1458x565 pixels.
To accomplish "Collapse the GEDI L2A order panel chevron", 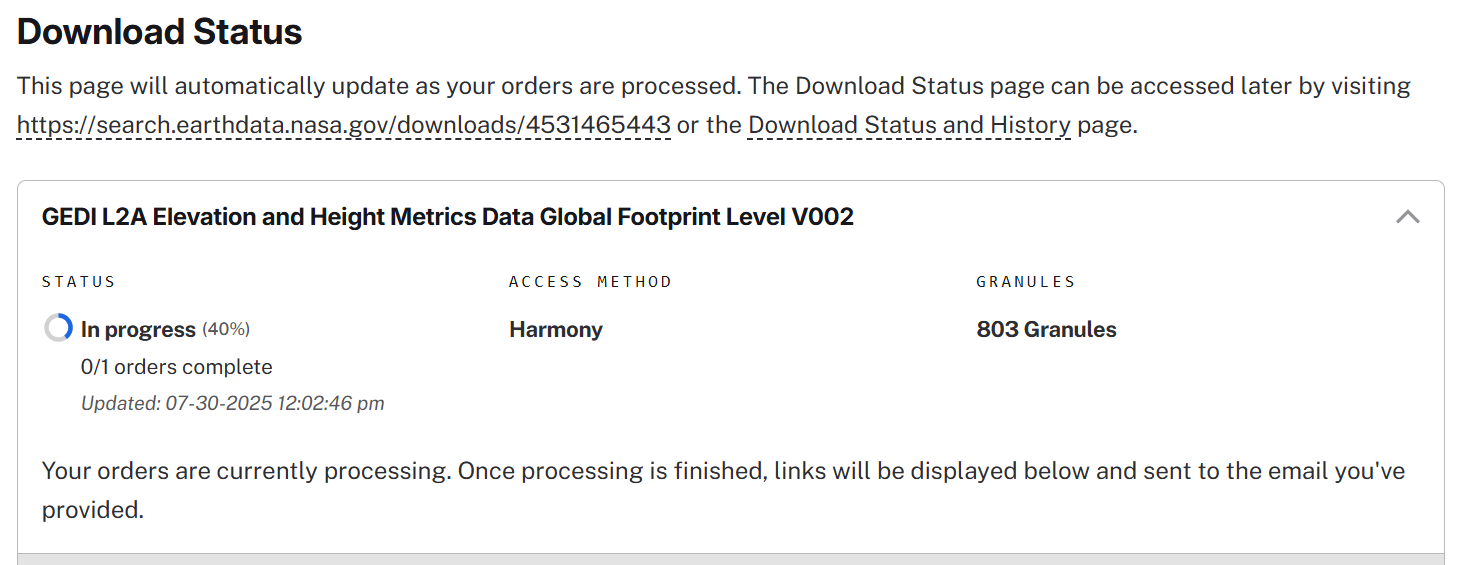I will pos(1407,217).
